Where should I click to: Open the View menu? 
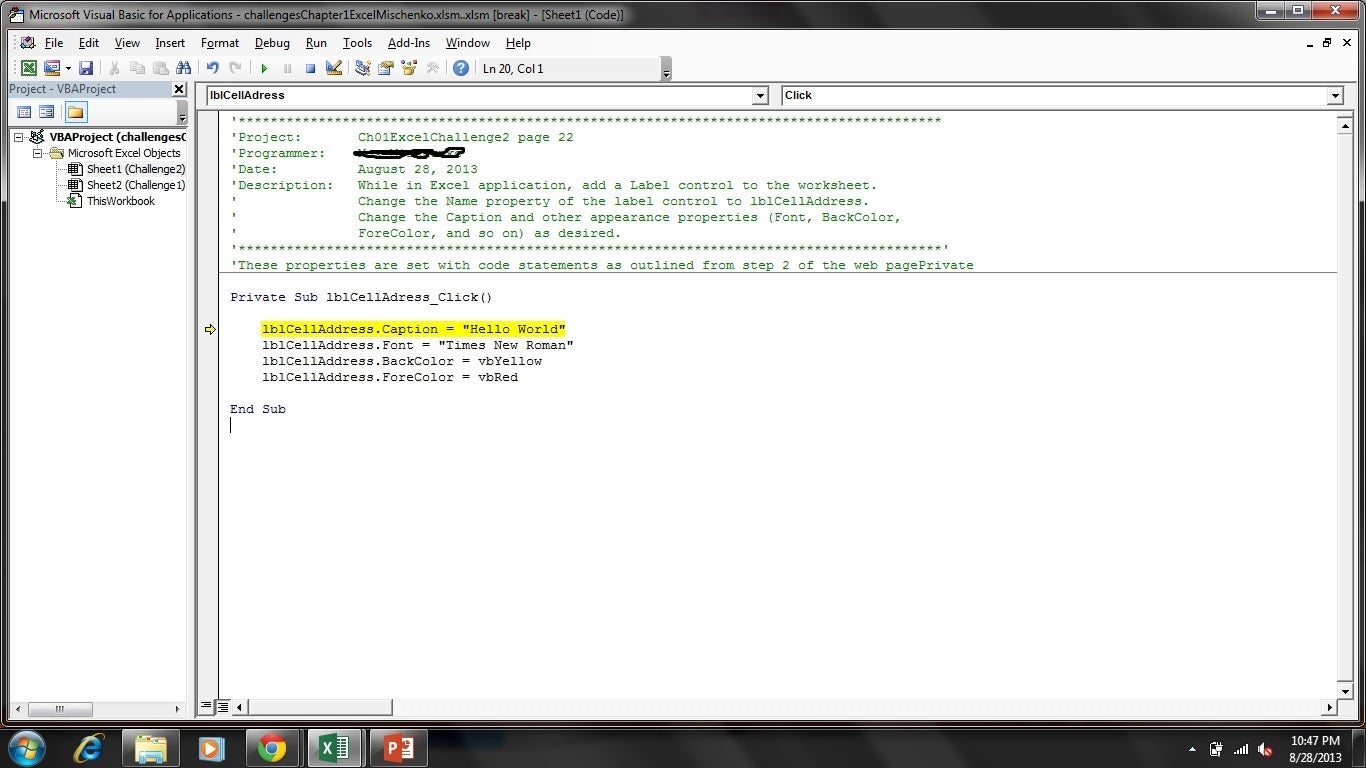127,43
